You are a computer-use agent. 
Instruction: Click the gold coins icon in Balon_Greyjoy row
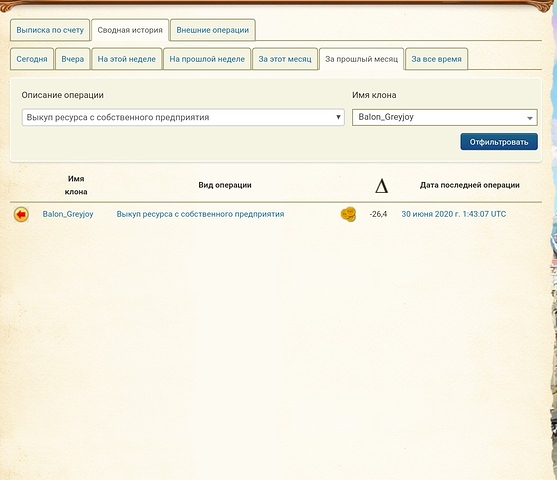coord(348,214)
